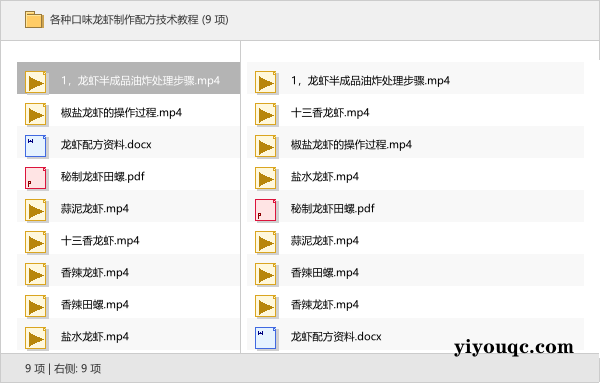This screenshot has height=383, width=600.
Task: Click PDF icon for 秘制龙虾田螺.pdf in left list
Action: (x=36, y=178)
